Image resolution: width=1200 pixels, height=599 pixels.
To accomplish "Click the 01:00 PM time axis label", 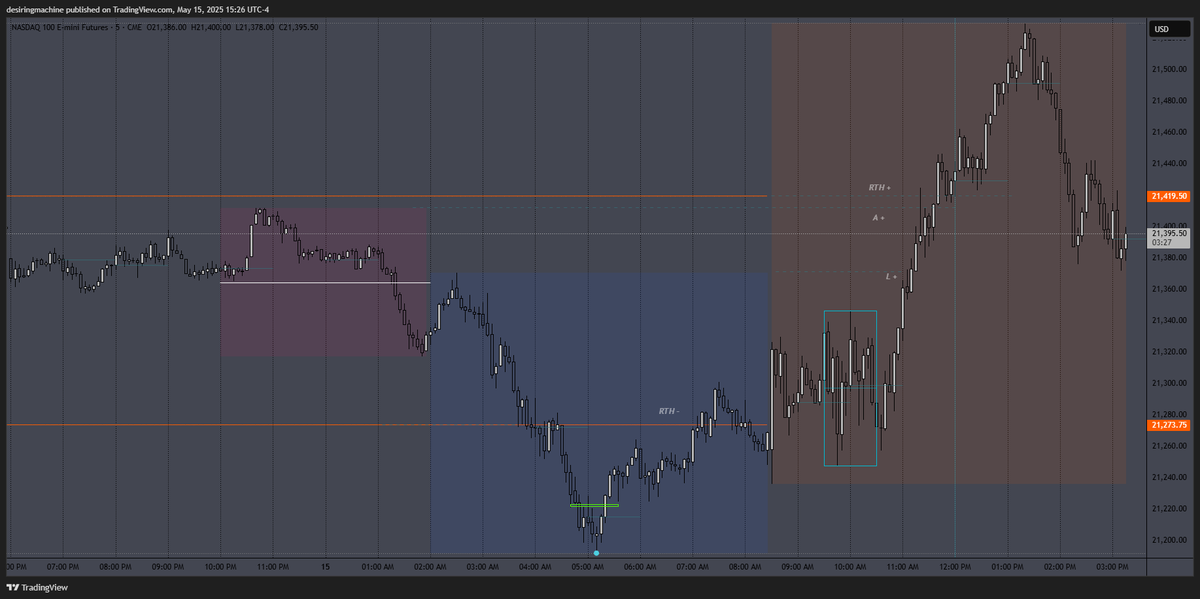I will coord(1008,566).
